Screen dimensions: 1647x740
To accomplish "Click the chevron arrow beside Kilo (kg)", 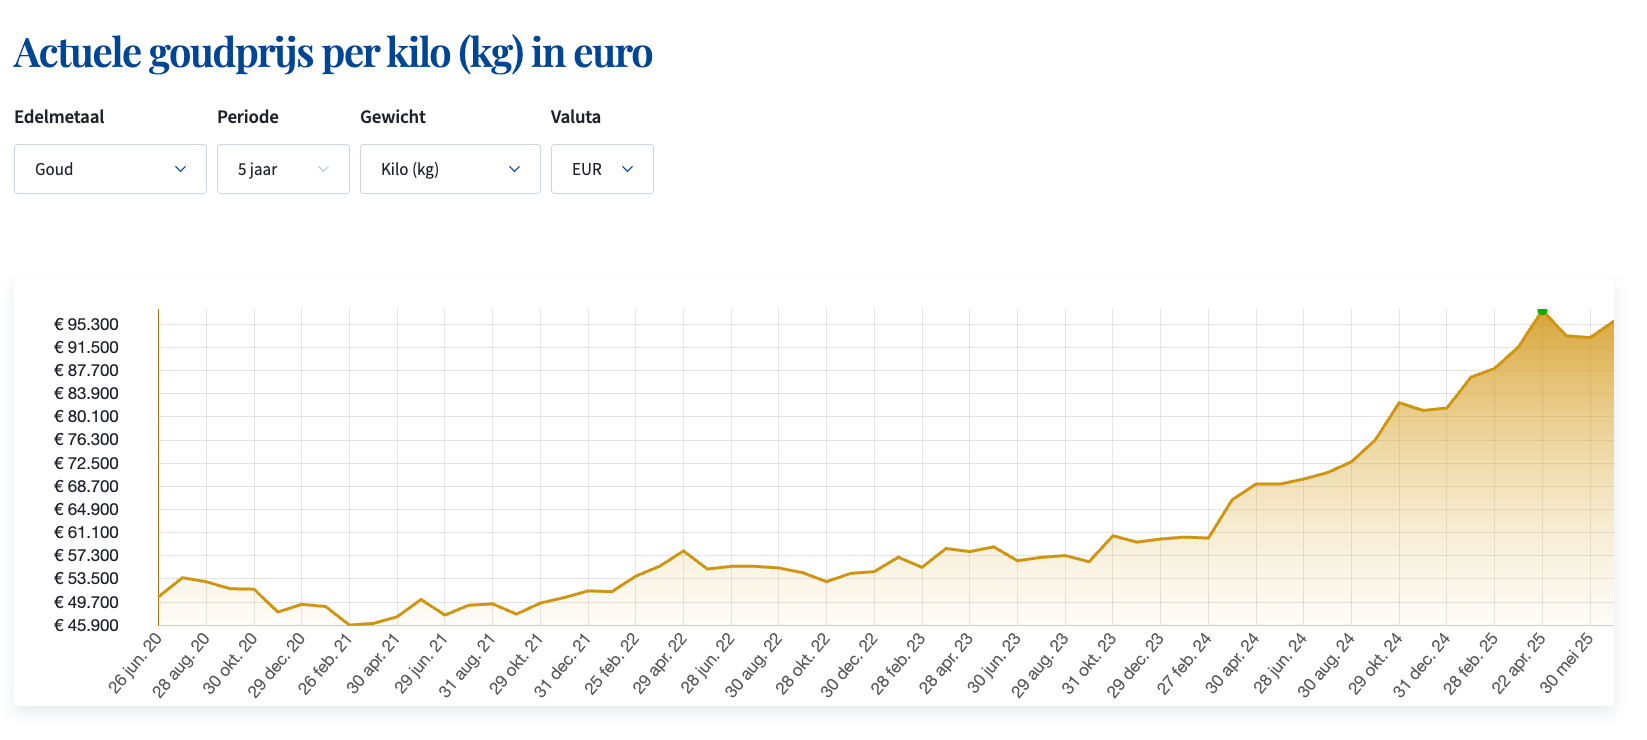I will click(x=514, y=169).
